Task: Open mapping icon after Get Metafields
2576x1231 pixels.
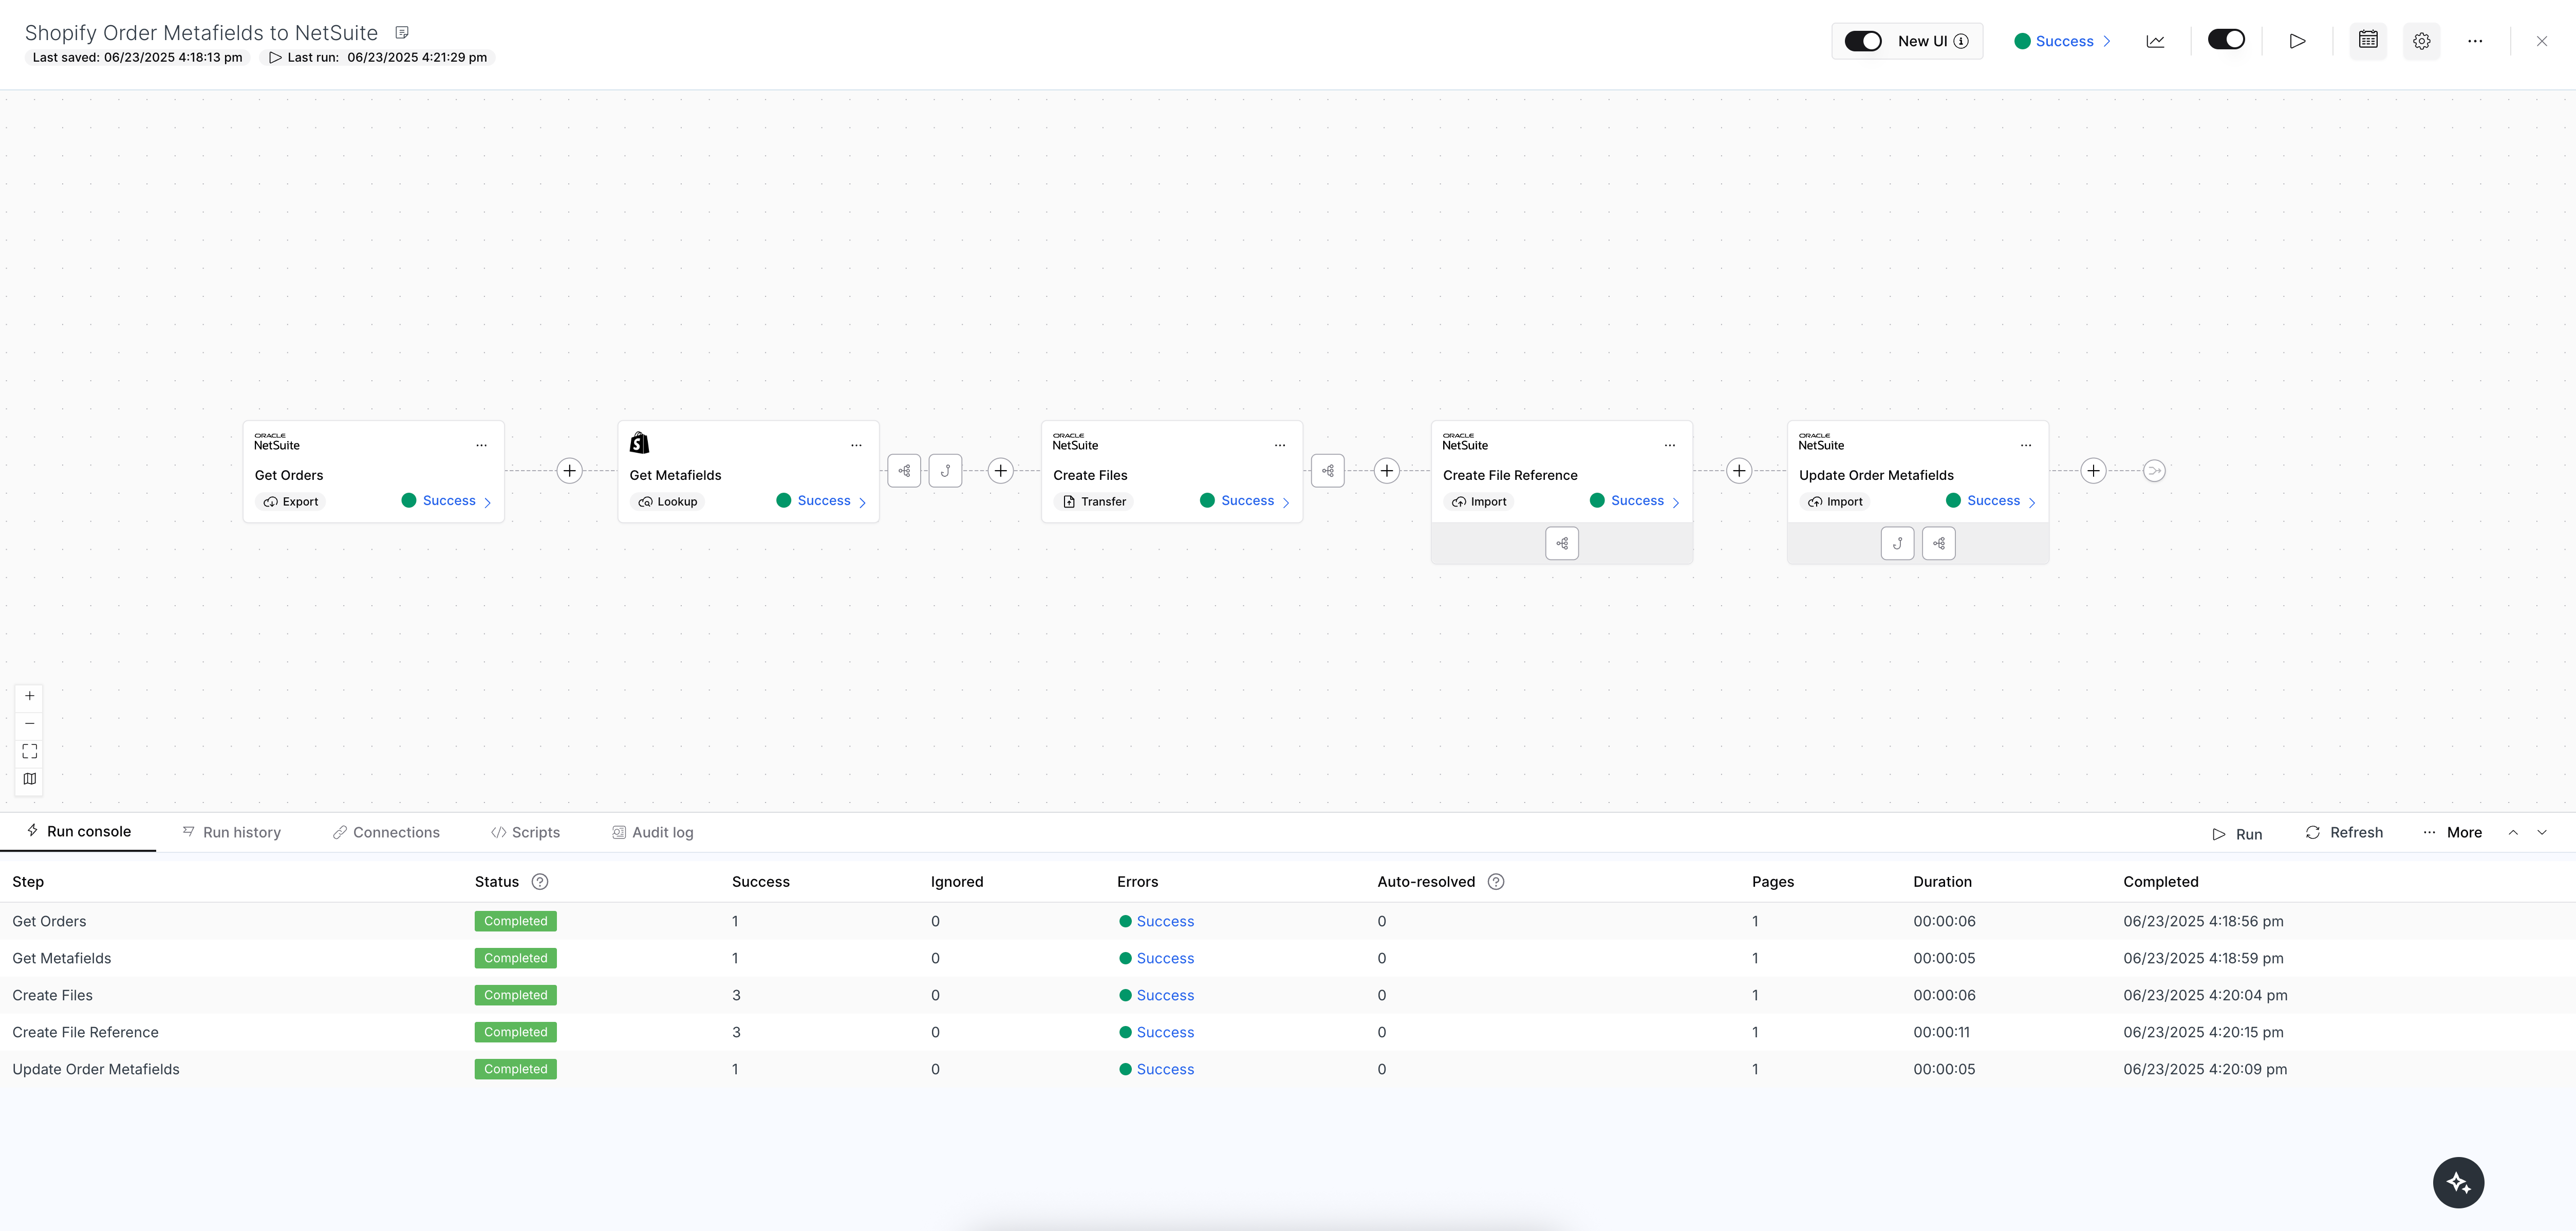Action: tap(904, 471)
